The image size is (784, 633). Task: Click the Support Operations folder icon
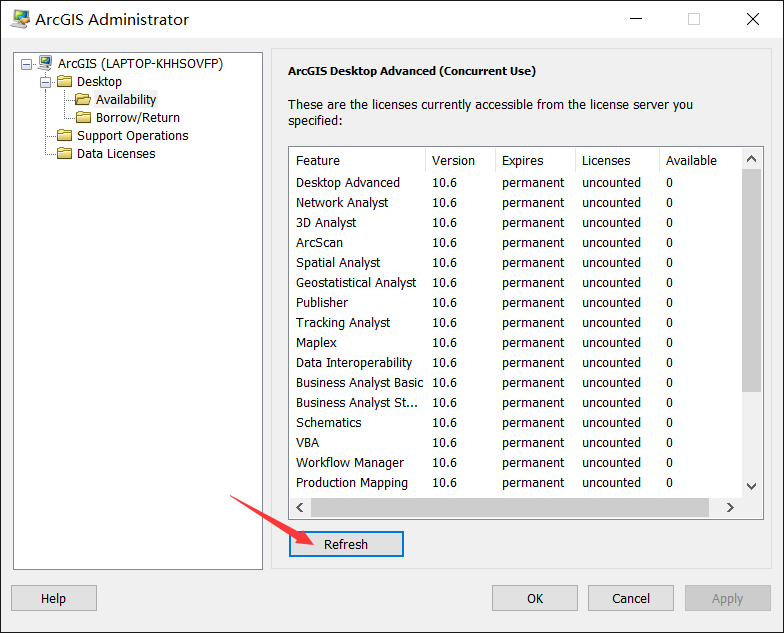tap(64, 135)
